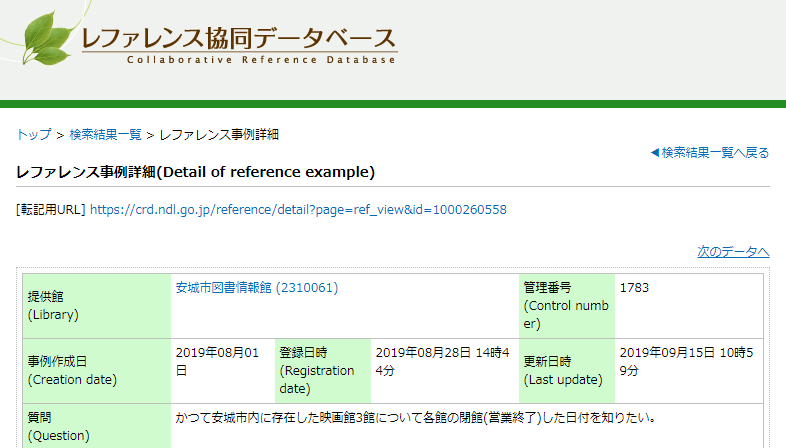
Task: Select the question text about 安城市内 movie theaters
Action: click(x=416, y=417)
